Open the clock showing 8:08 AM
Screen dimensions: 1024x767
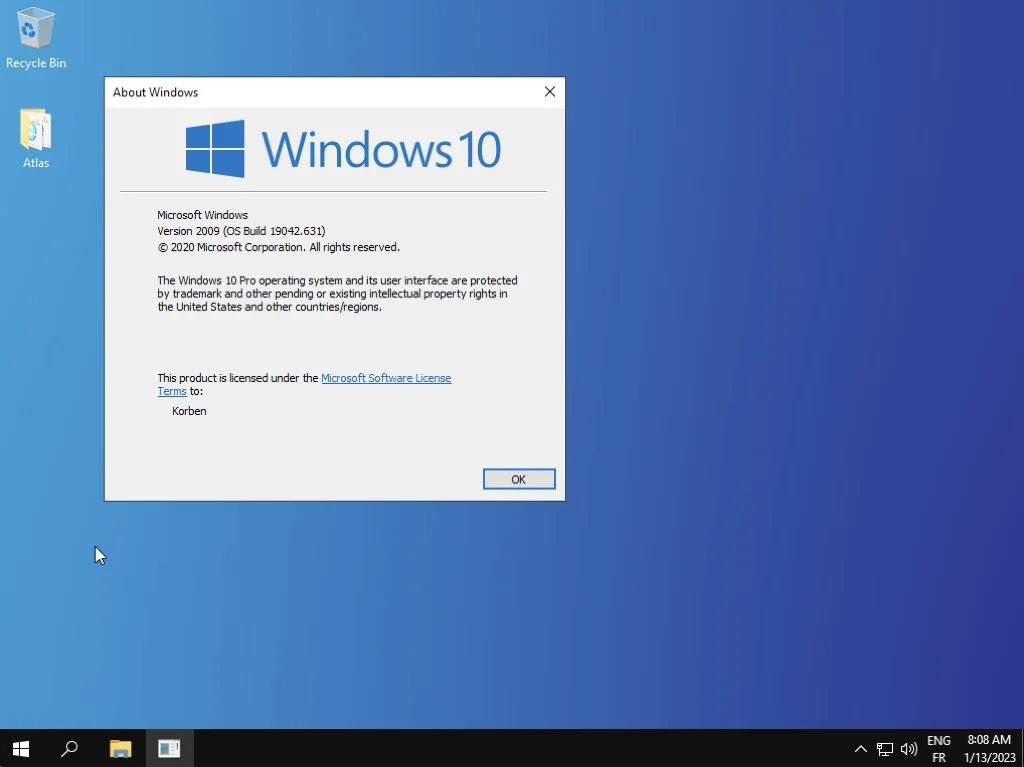[989, 749]
